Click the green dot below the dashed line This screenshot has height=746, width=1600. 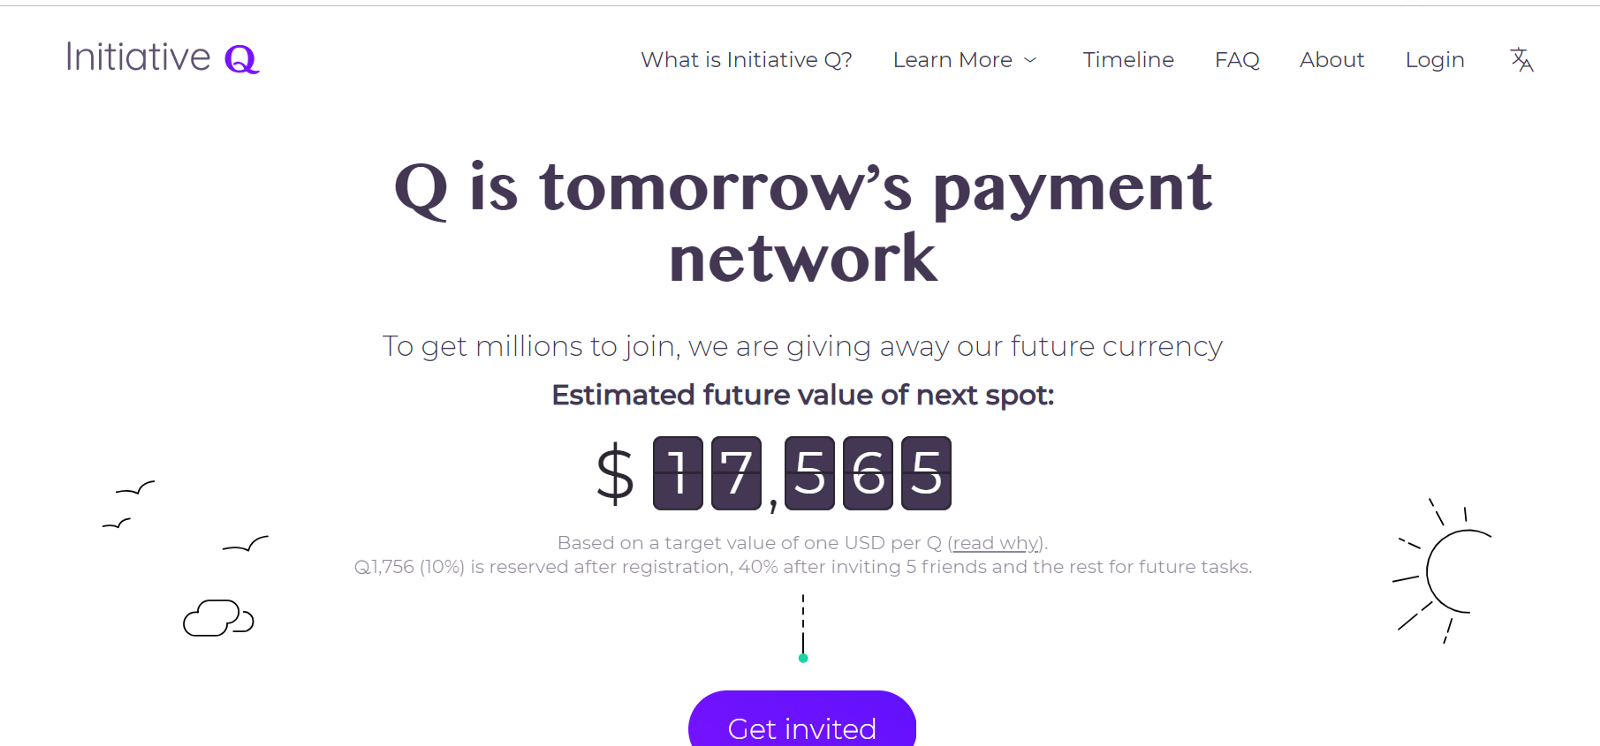[803, 658]
